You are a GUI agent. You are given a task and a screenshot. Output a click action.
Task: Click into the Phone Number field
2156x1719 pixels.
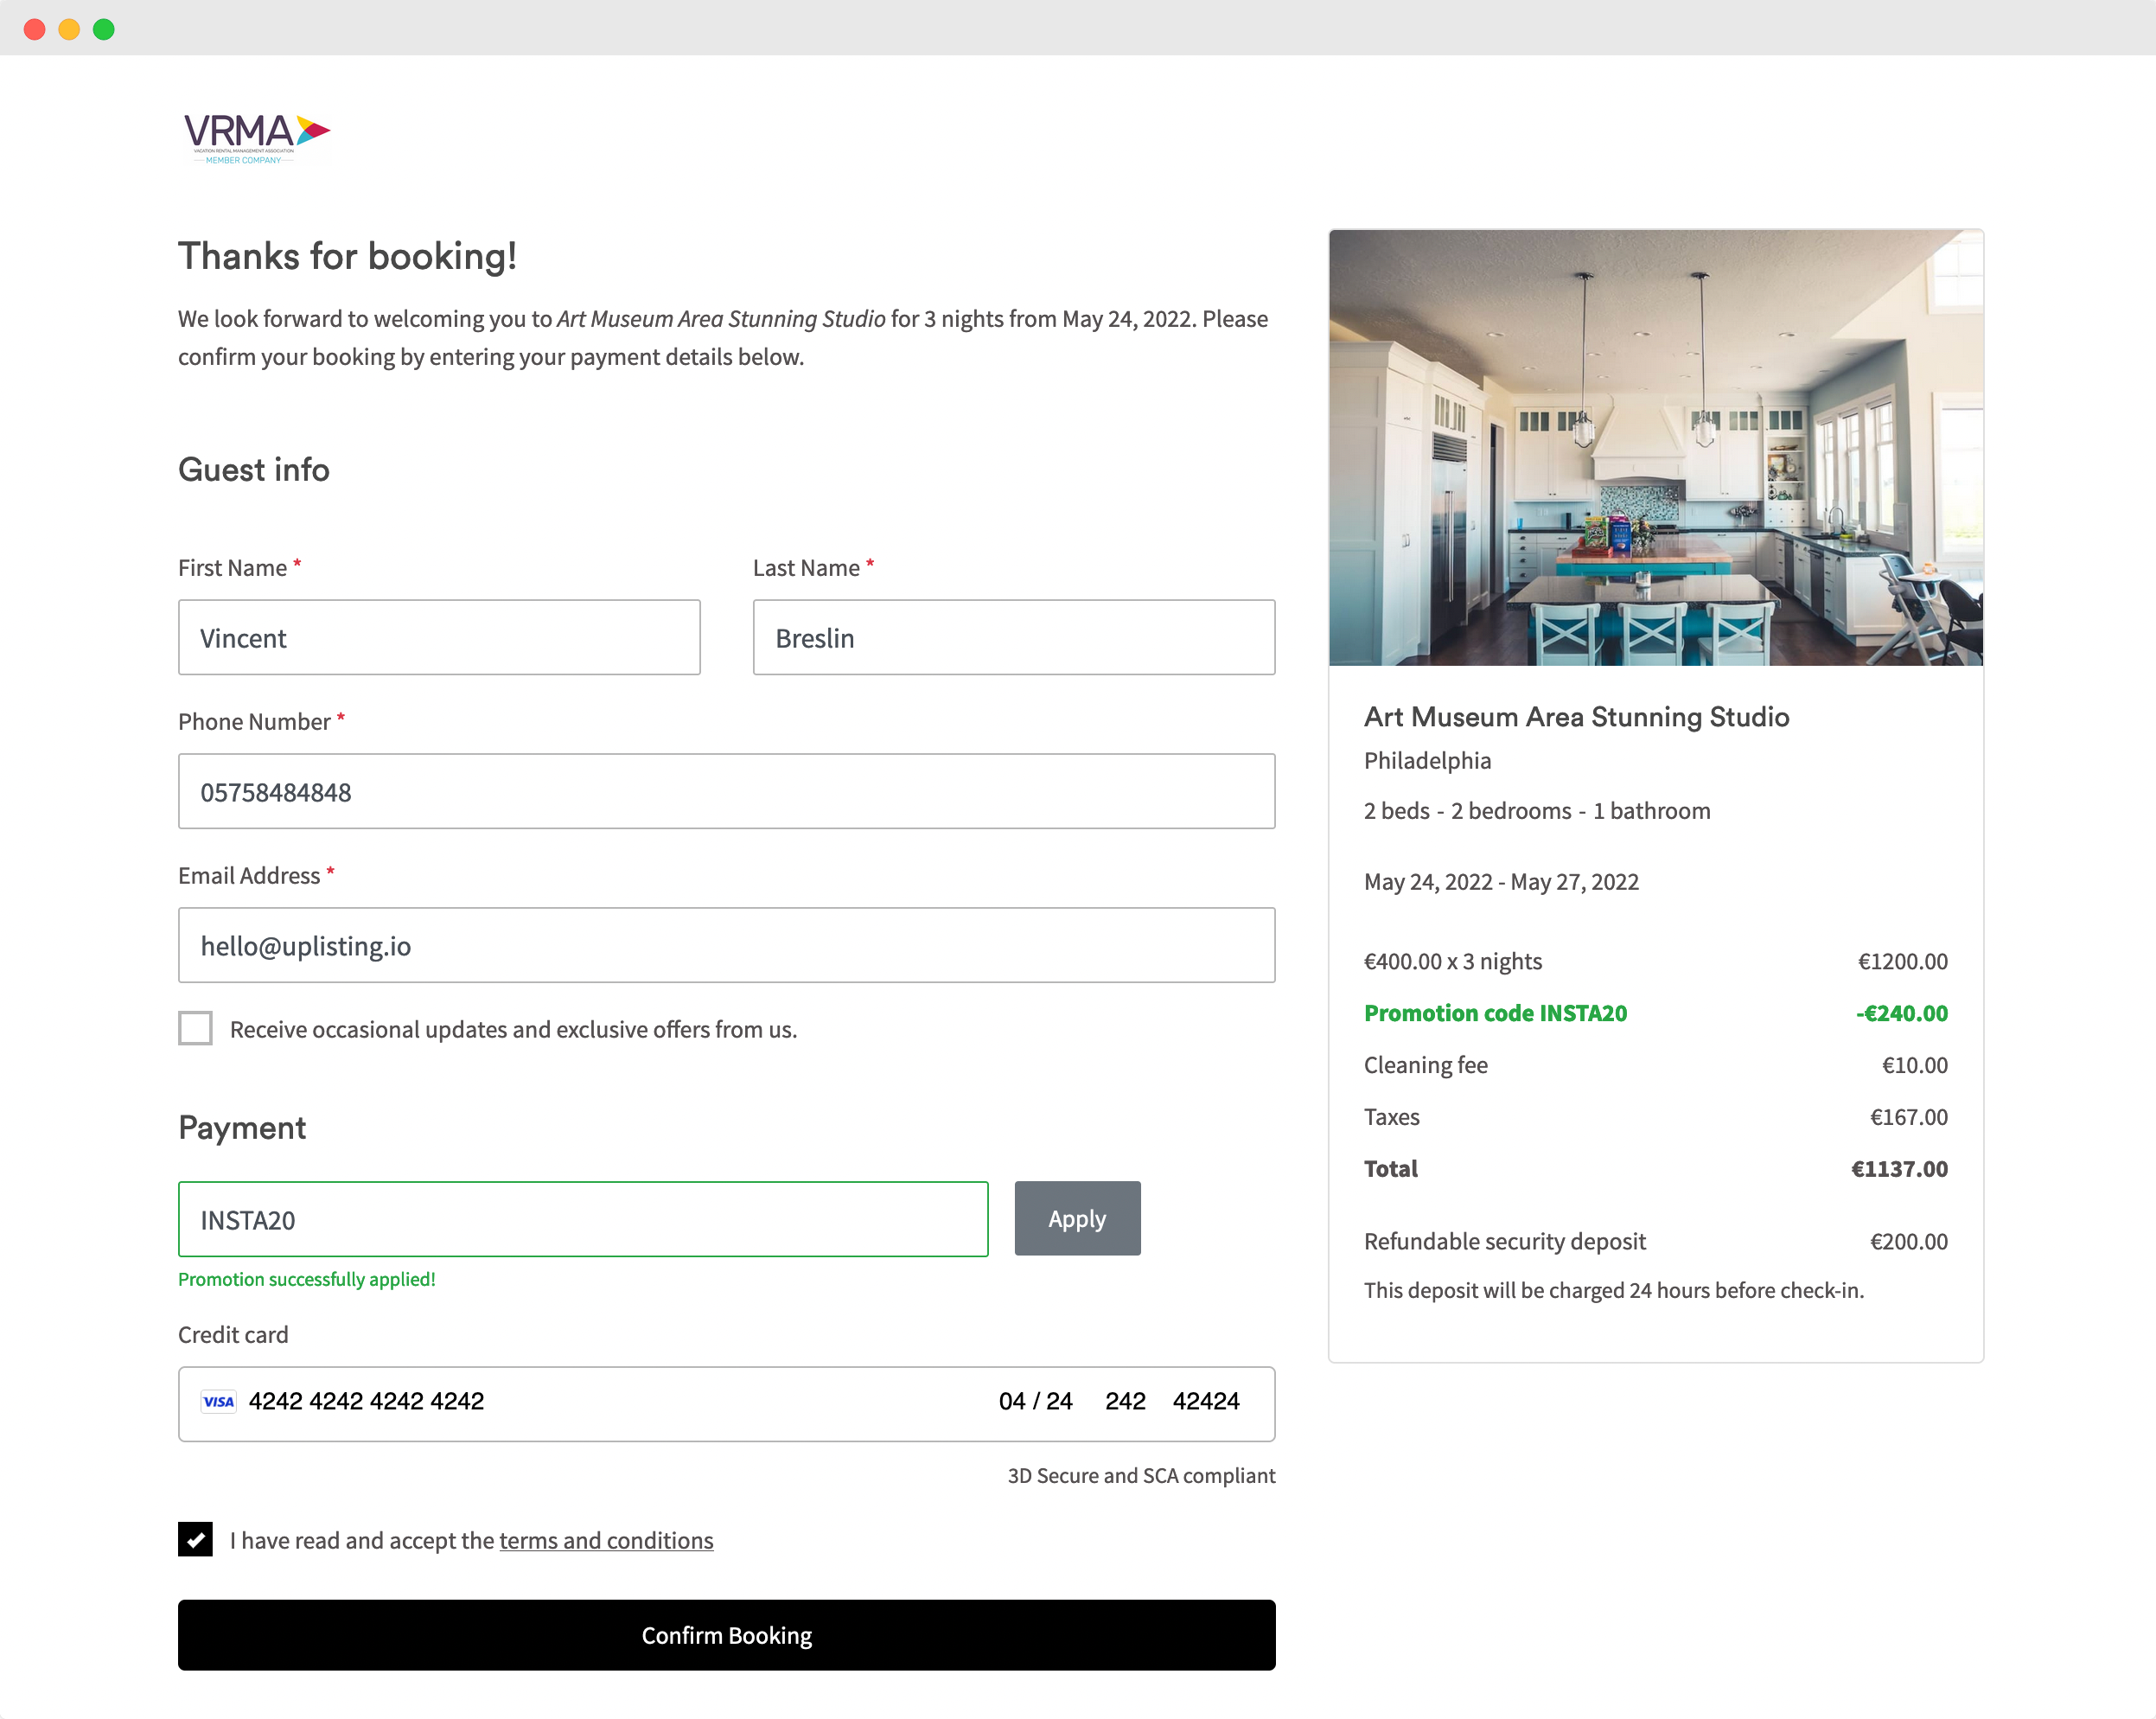coord(726,791)
